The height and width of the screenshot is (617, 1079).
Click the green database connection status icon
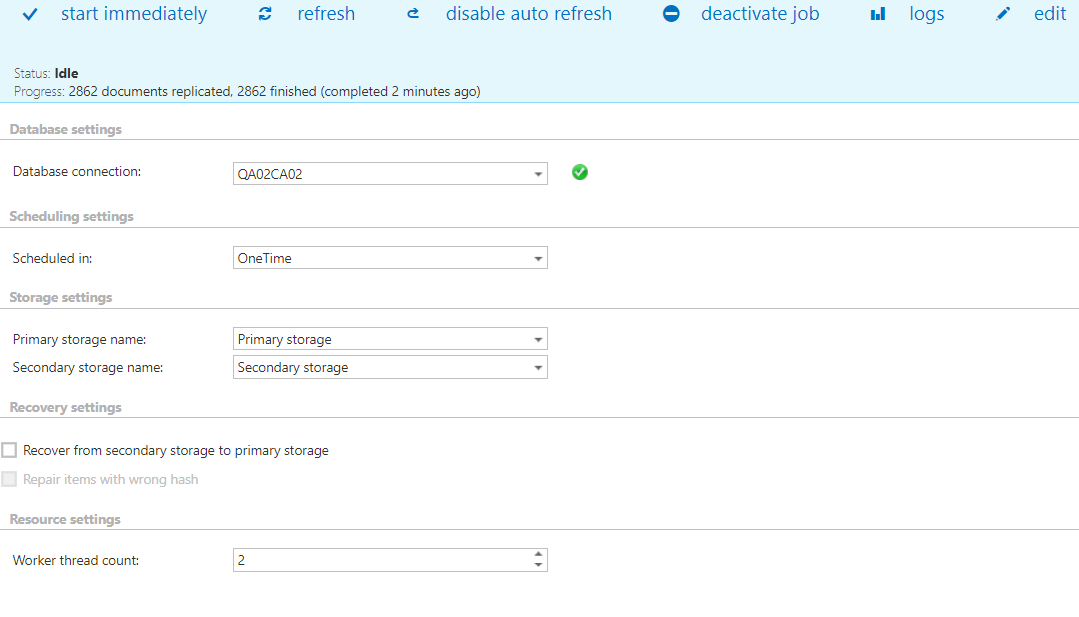click(580, 172)
